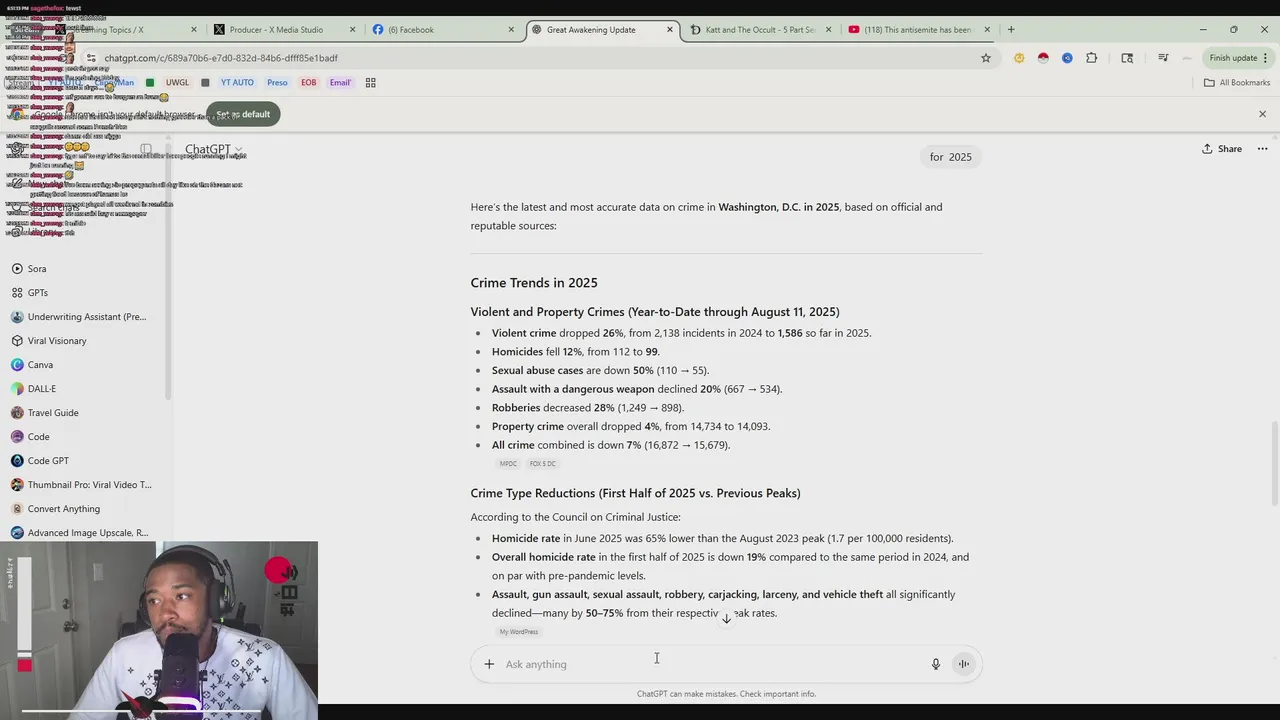Open the media controls toolbar icon
The image size is (1280, 720).
click(1163, 58)
